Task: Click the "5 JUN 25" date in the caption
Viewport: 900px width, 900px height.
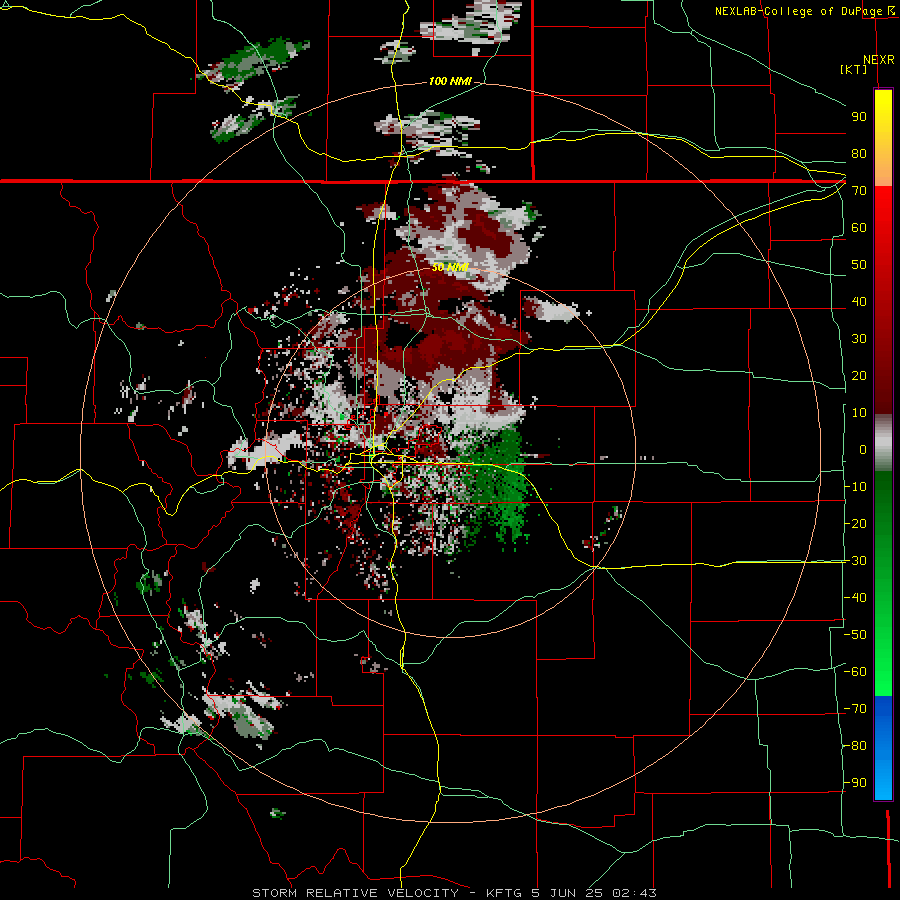Action: click(x=568, y=893)
